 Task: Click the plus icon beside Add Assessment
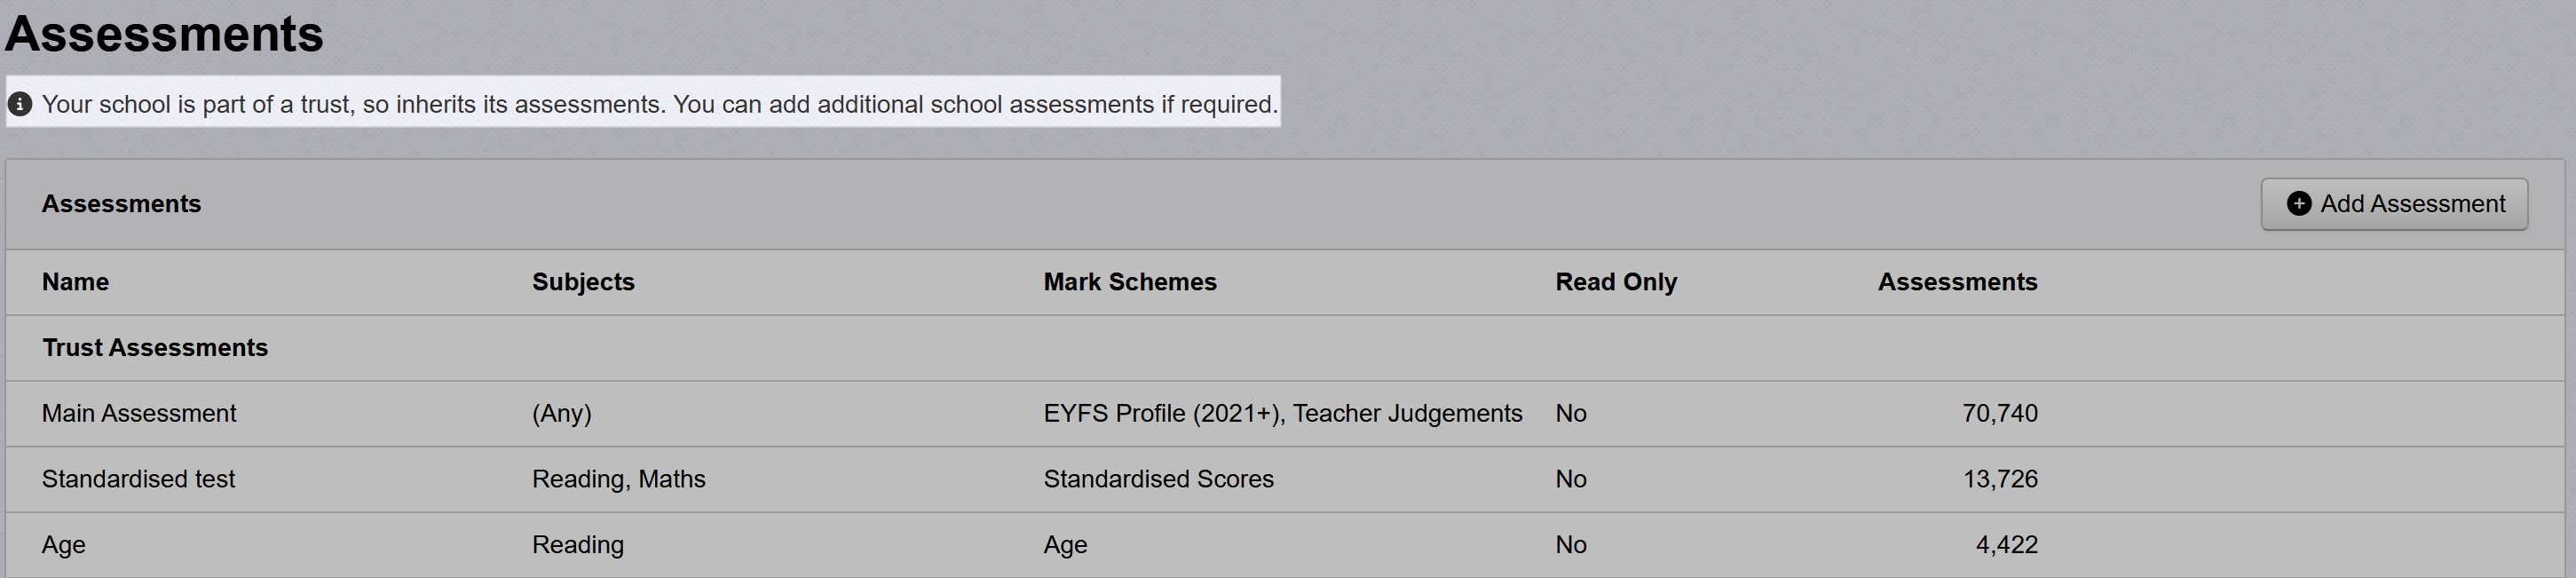click(x=2299, y=204)
